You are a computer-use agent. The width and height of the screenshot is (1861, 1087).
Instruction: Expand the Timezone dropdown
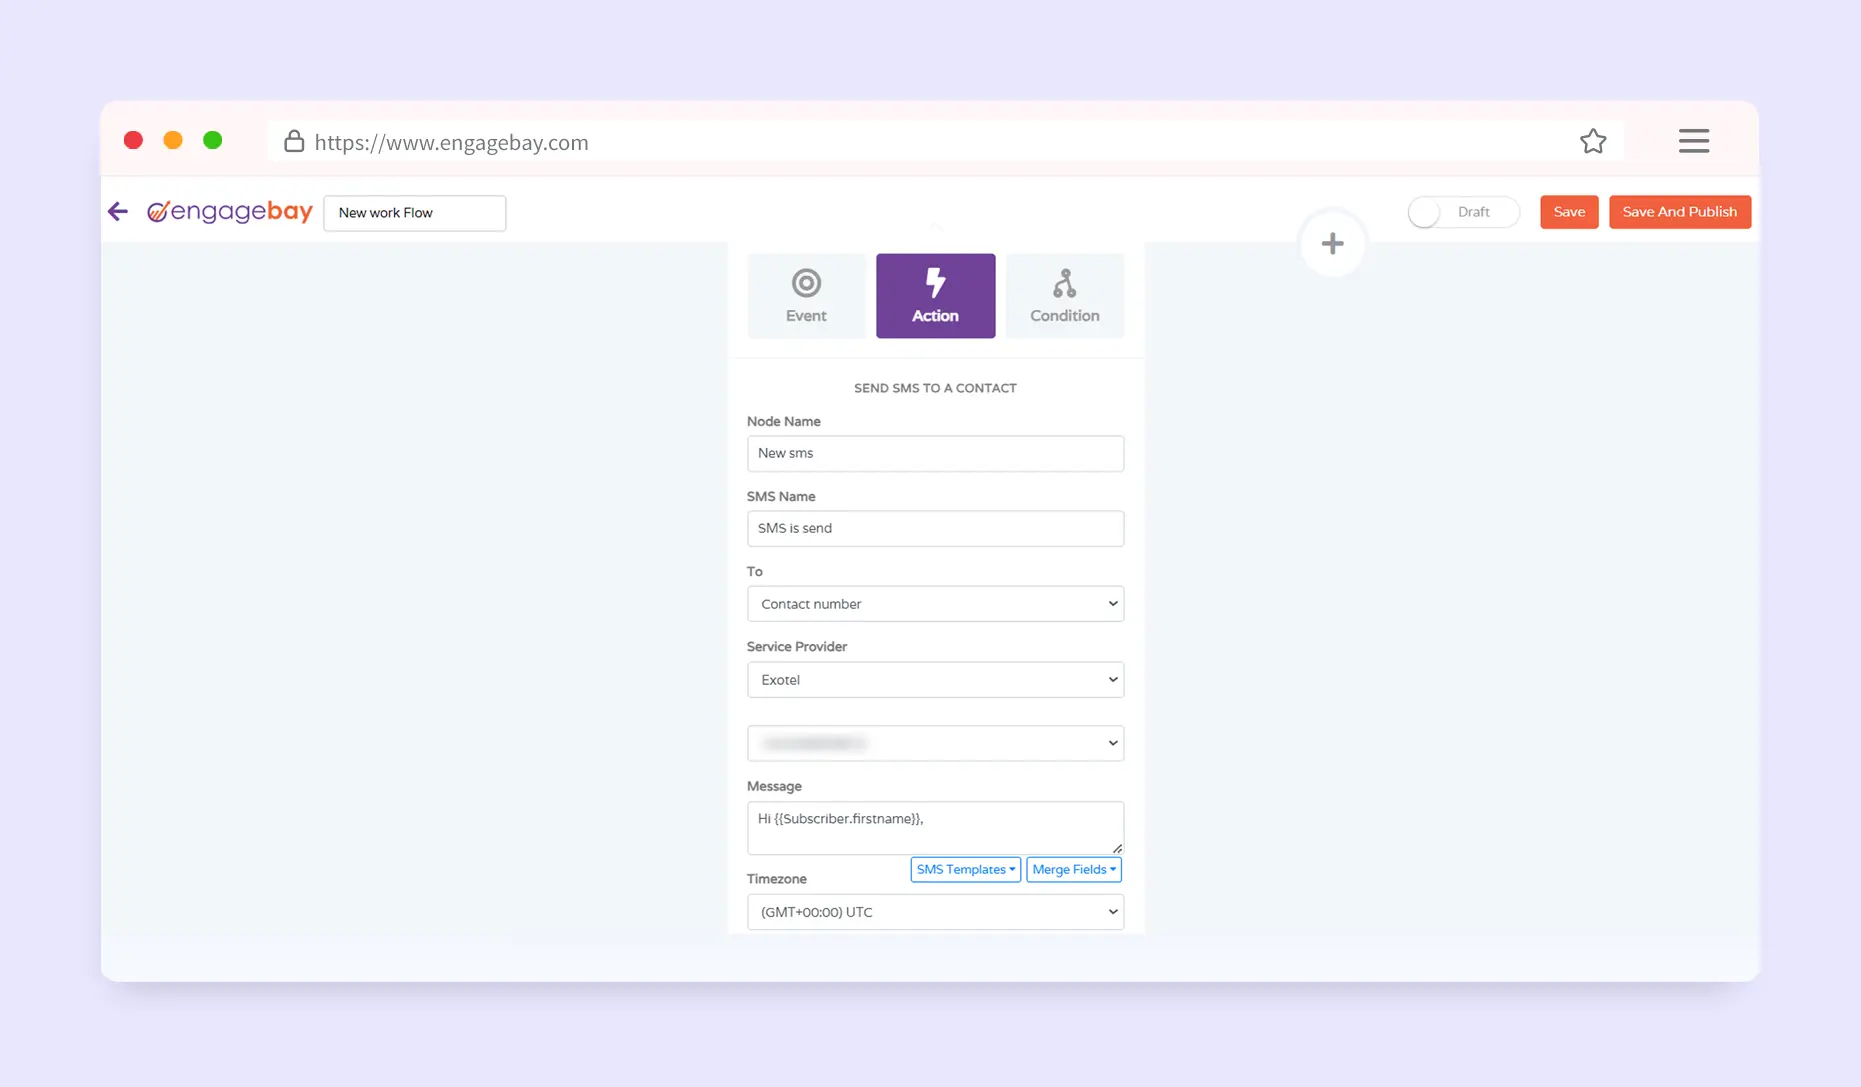coord(934,912)
